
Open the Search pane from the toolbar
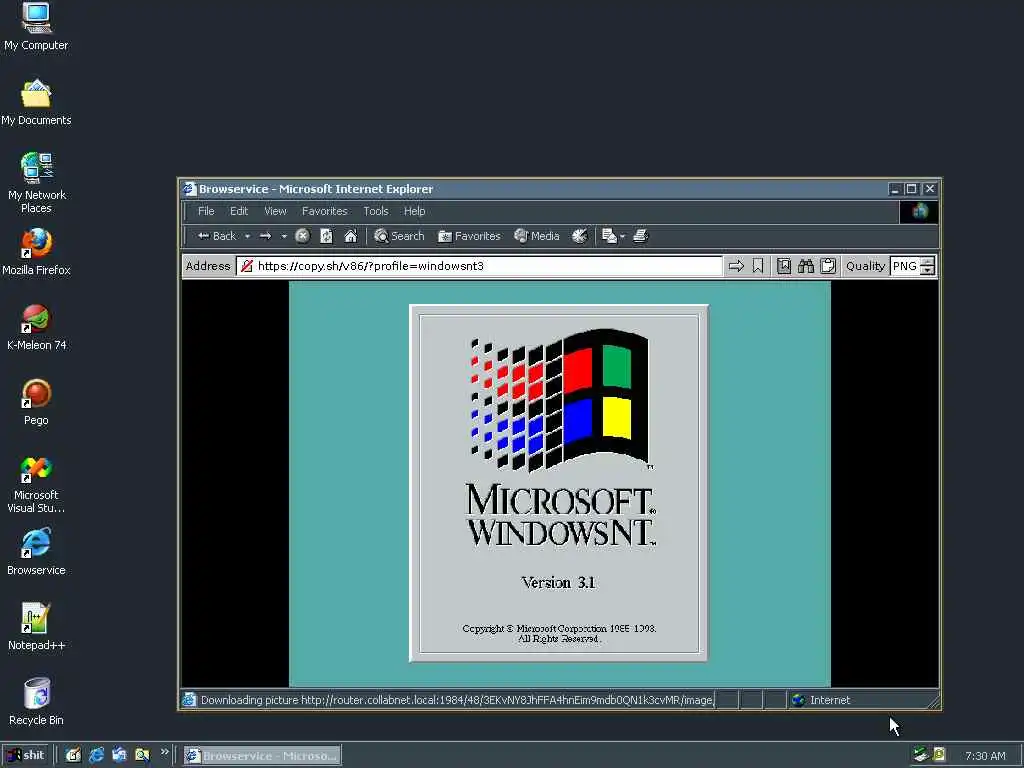(399, 236)
